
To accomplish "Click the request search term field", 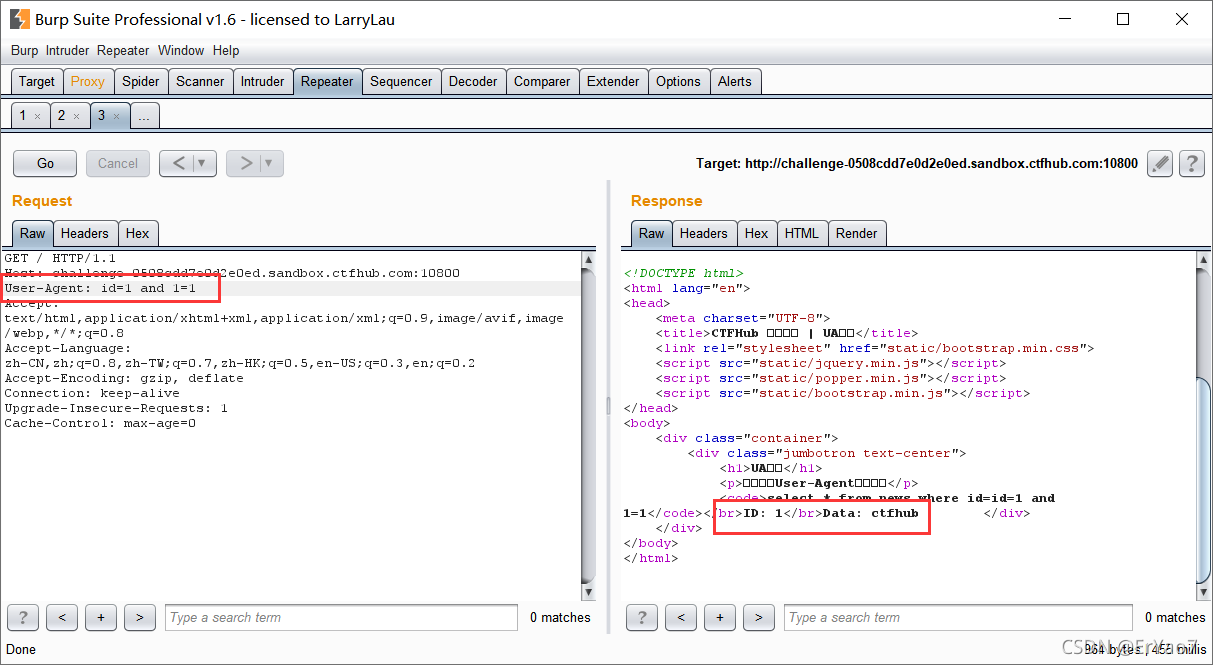I will click(x=341, y=617).
